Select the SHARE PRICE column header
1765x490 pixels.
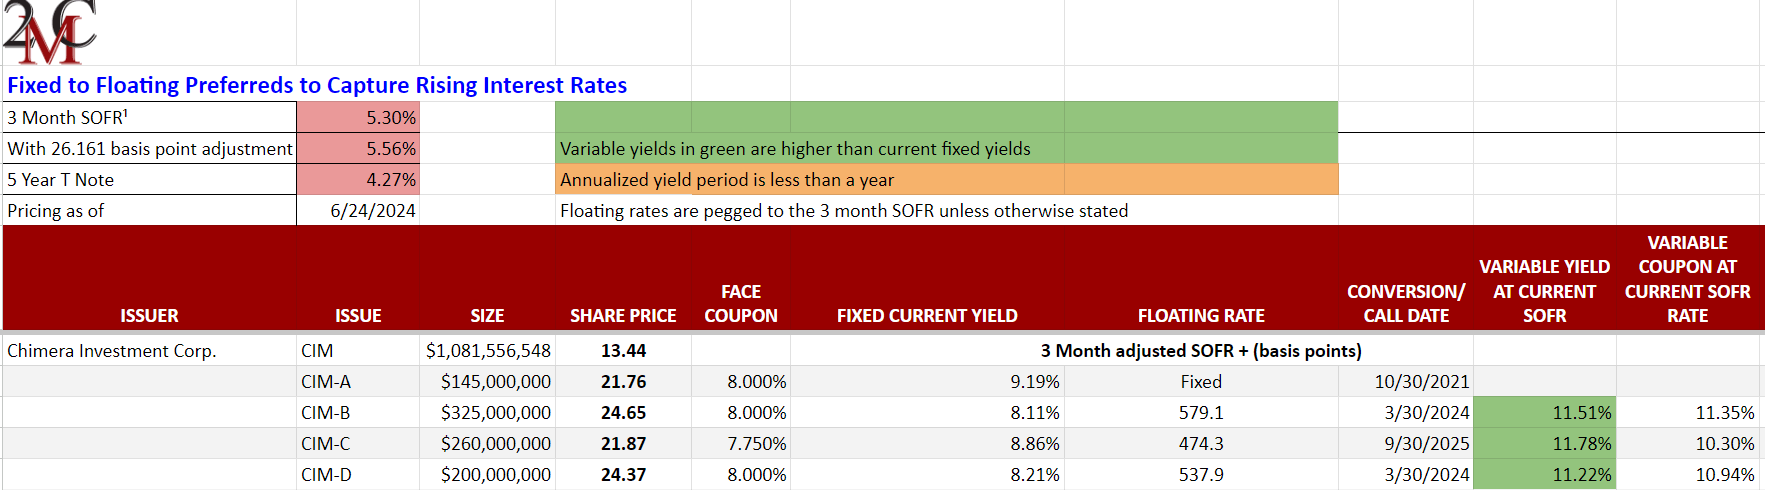623,315
